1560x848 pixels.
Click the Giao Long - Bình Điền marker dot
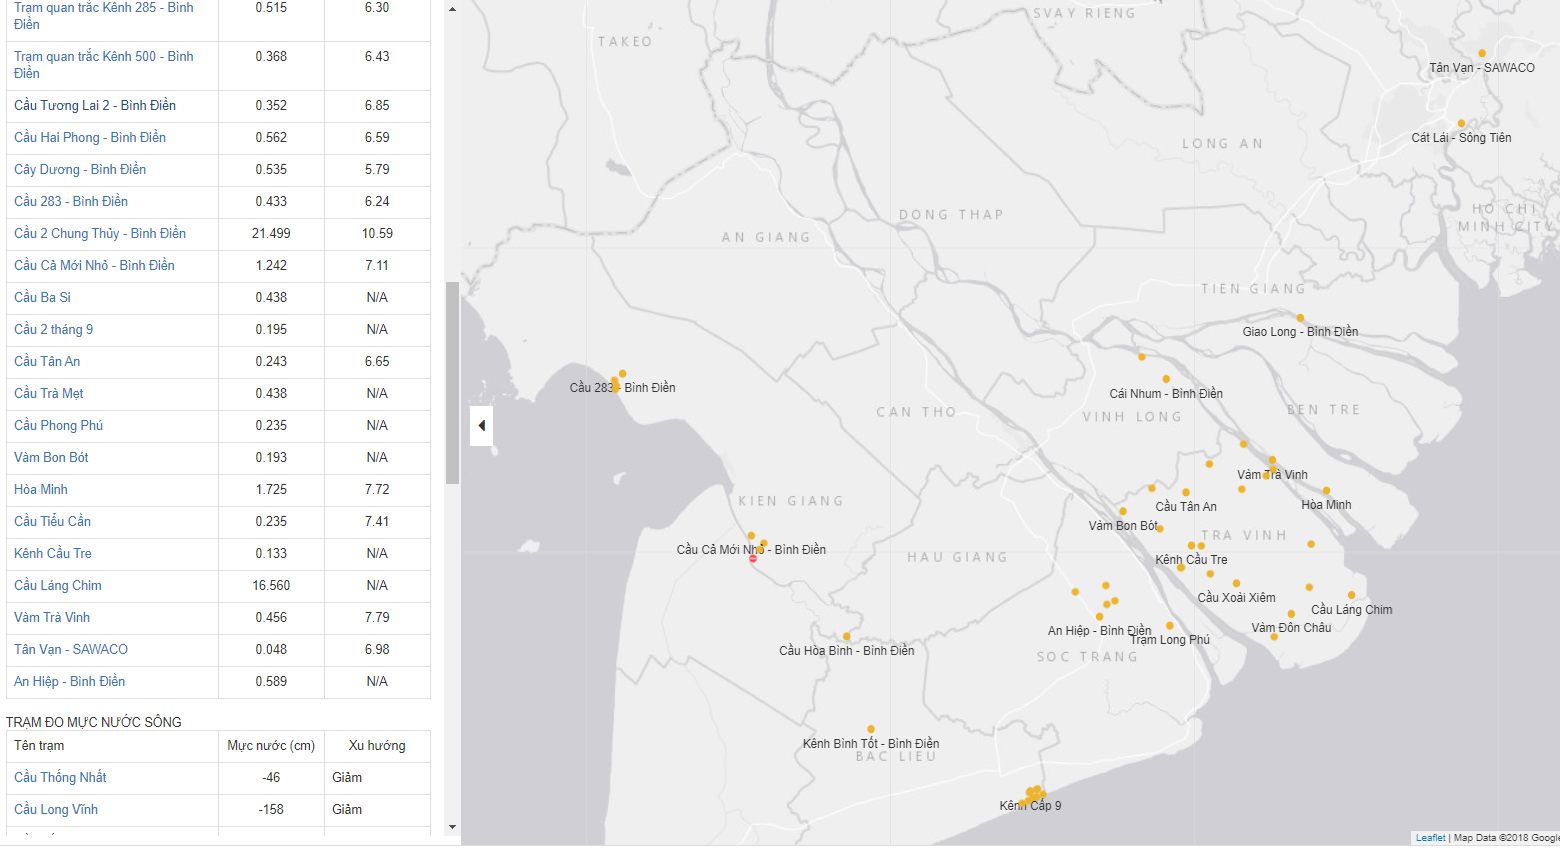[1300, 318]
